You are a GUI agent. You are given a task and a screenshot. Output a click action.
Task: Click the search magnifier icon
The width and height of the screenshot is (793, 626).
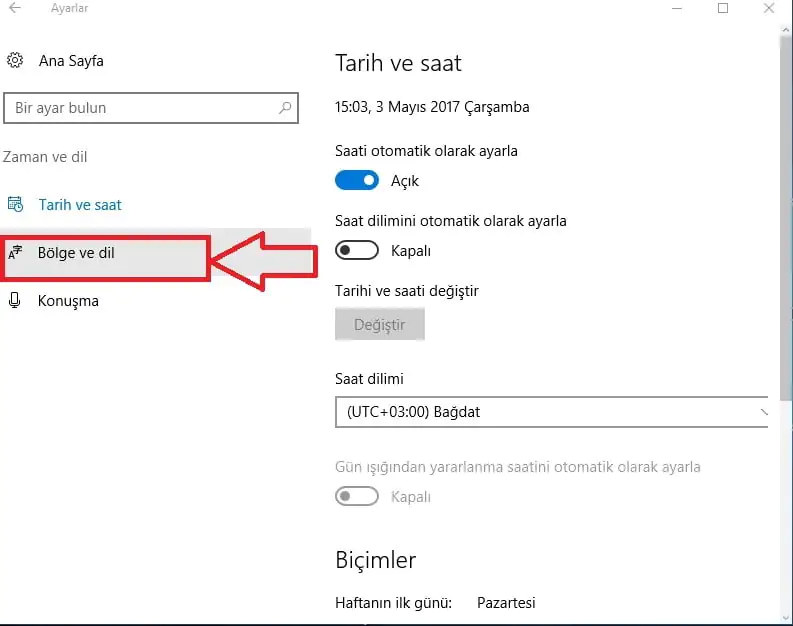coord(285,108)
